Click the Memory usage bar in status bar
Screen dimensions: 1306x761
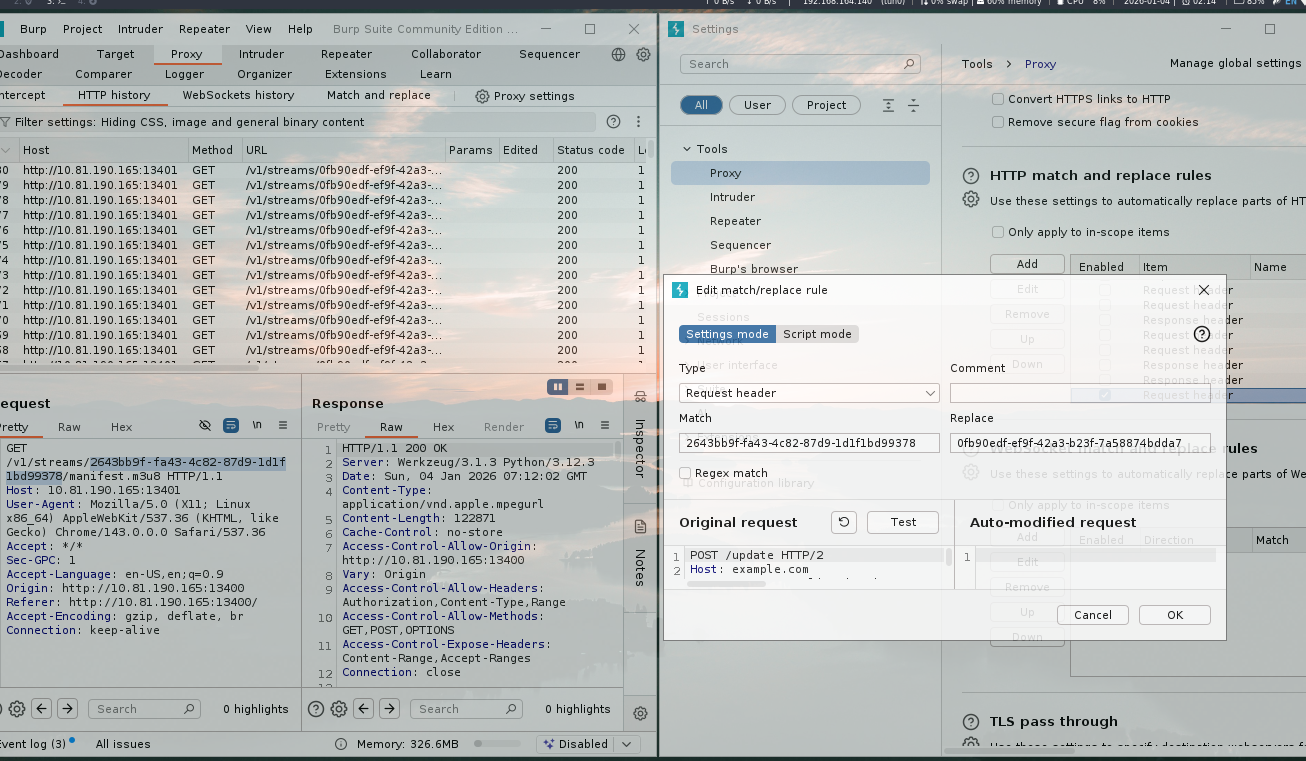click(x=497, y=744)
